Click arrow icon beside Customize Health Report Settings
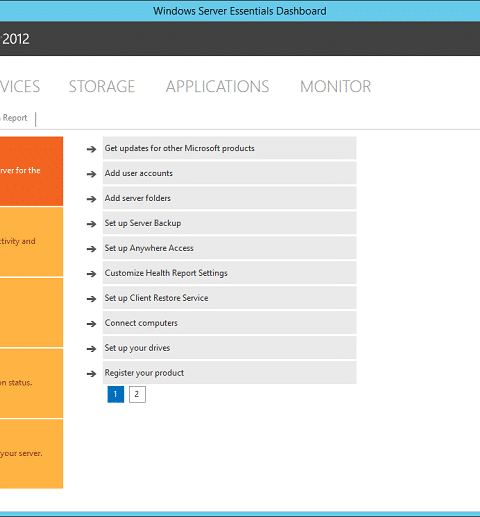 pos(91,274)
